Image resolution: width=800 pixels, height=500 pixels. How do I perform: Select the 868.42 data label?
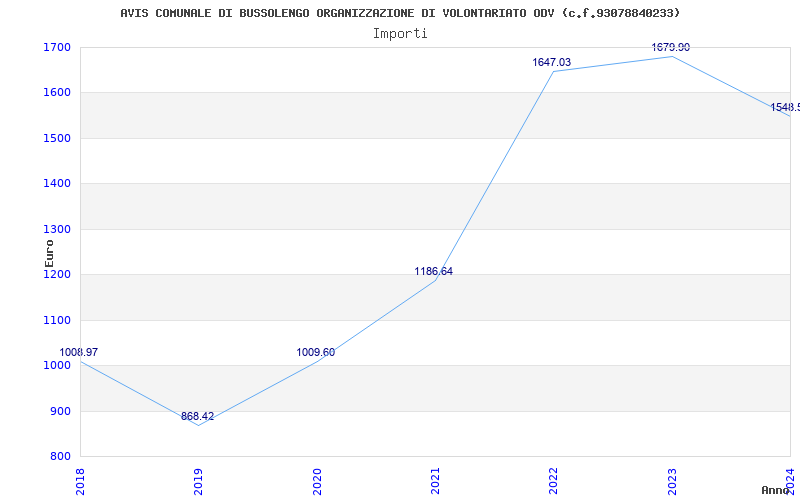tap(197, 416)
